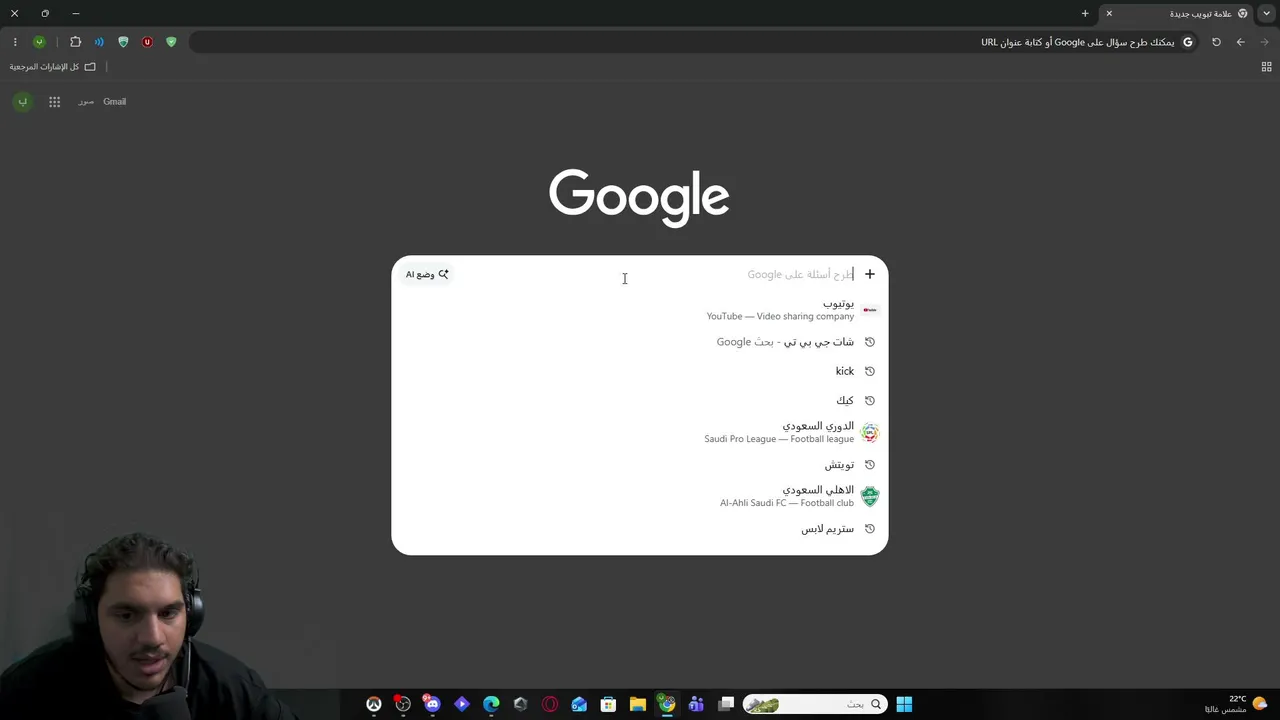This screenshot has height=720, width=1280.
Task: Open the Google account avatar on the page
Action: pyautogui.click(x=22, y=102)
